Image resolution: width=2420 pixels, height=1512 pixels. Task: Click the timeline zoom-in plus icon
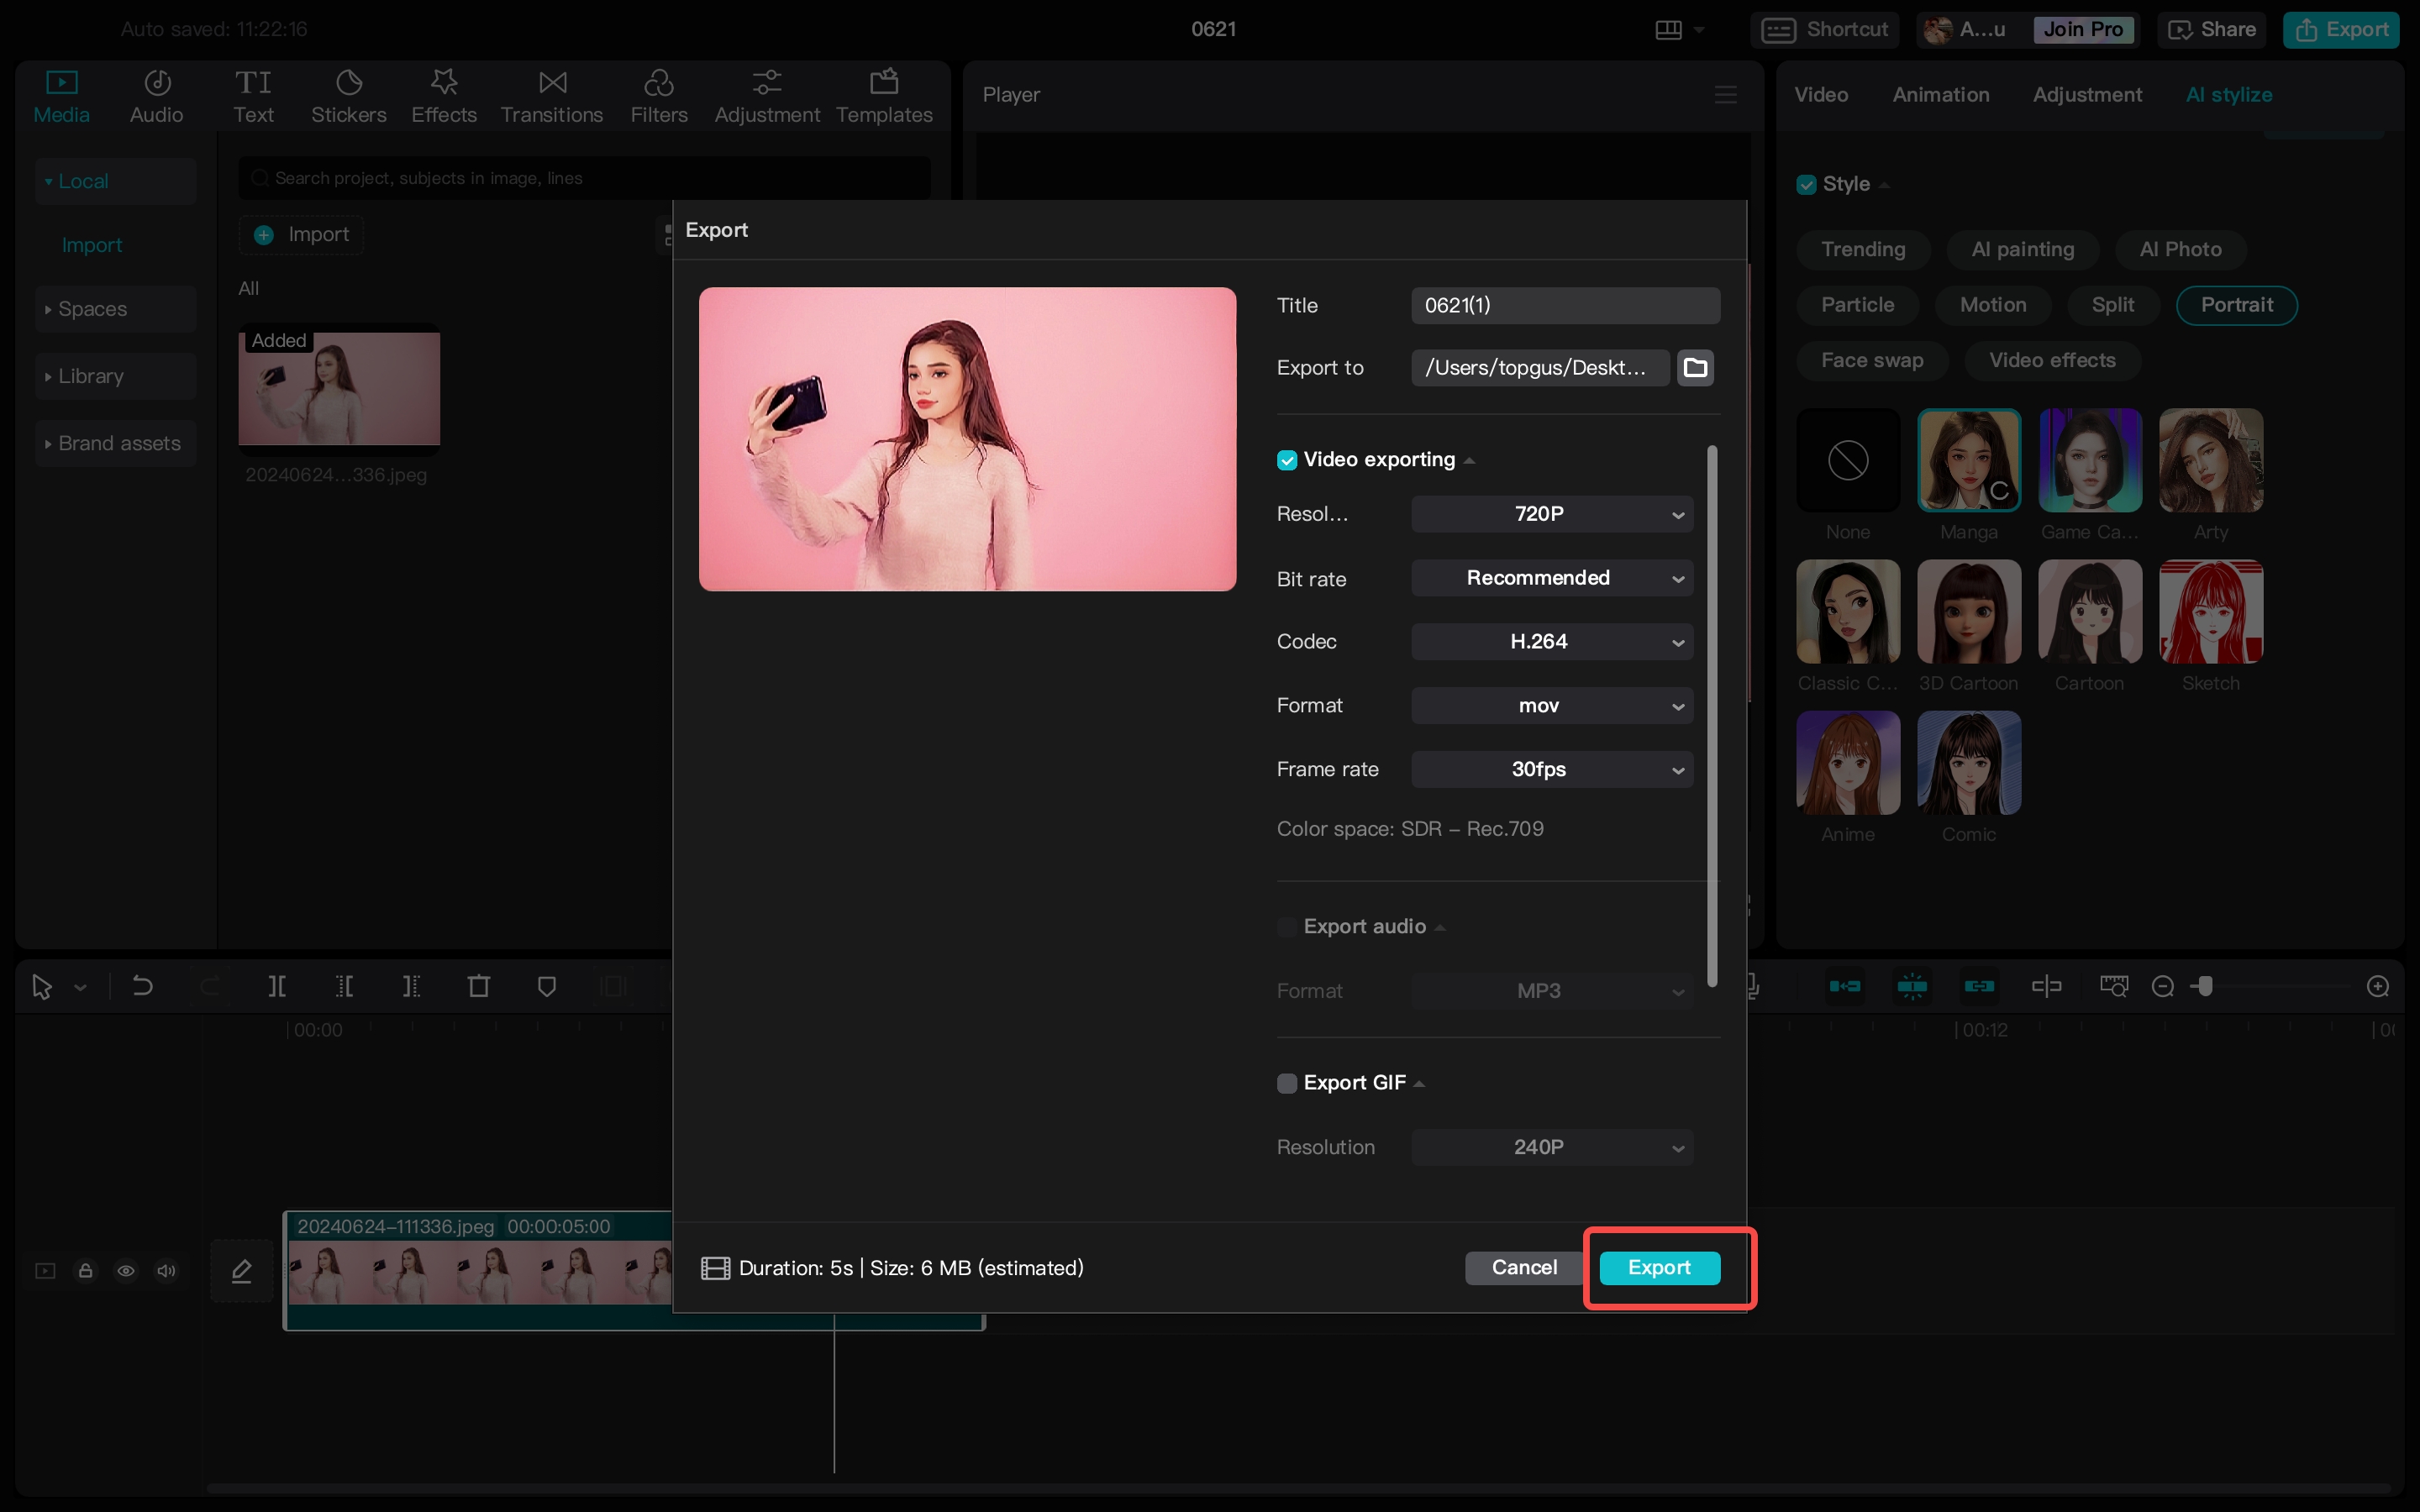point(2378,987)
